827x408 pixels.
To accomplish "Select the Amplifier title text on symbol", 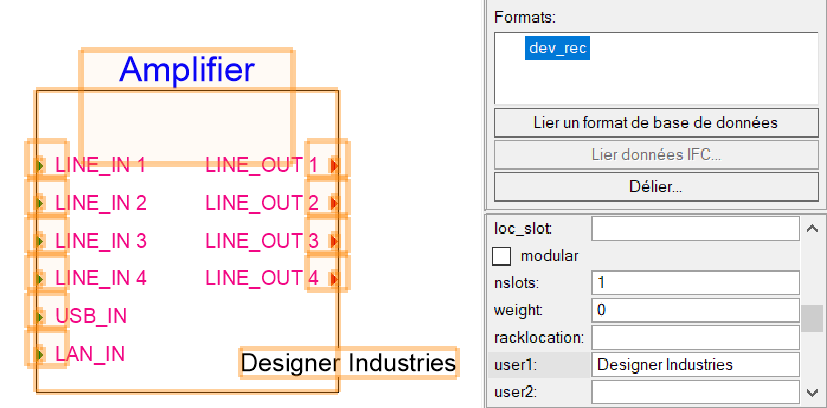I will pyautogui.click(x=187, y=69).
